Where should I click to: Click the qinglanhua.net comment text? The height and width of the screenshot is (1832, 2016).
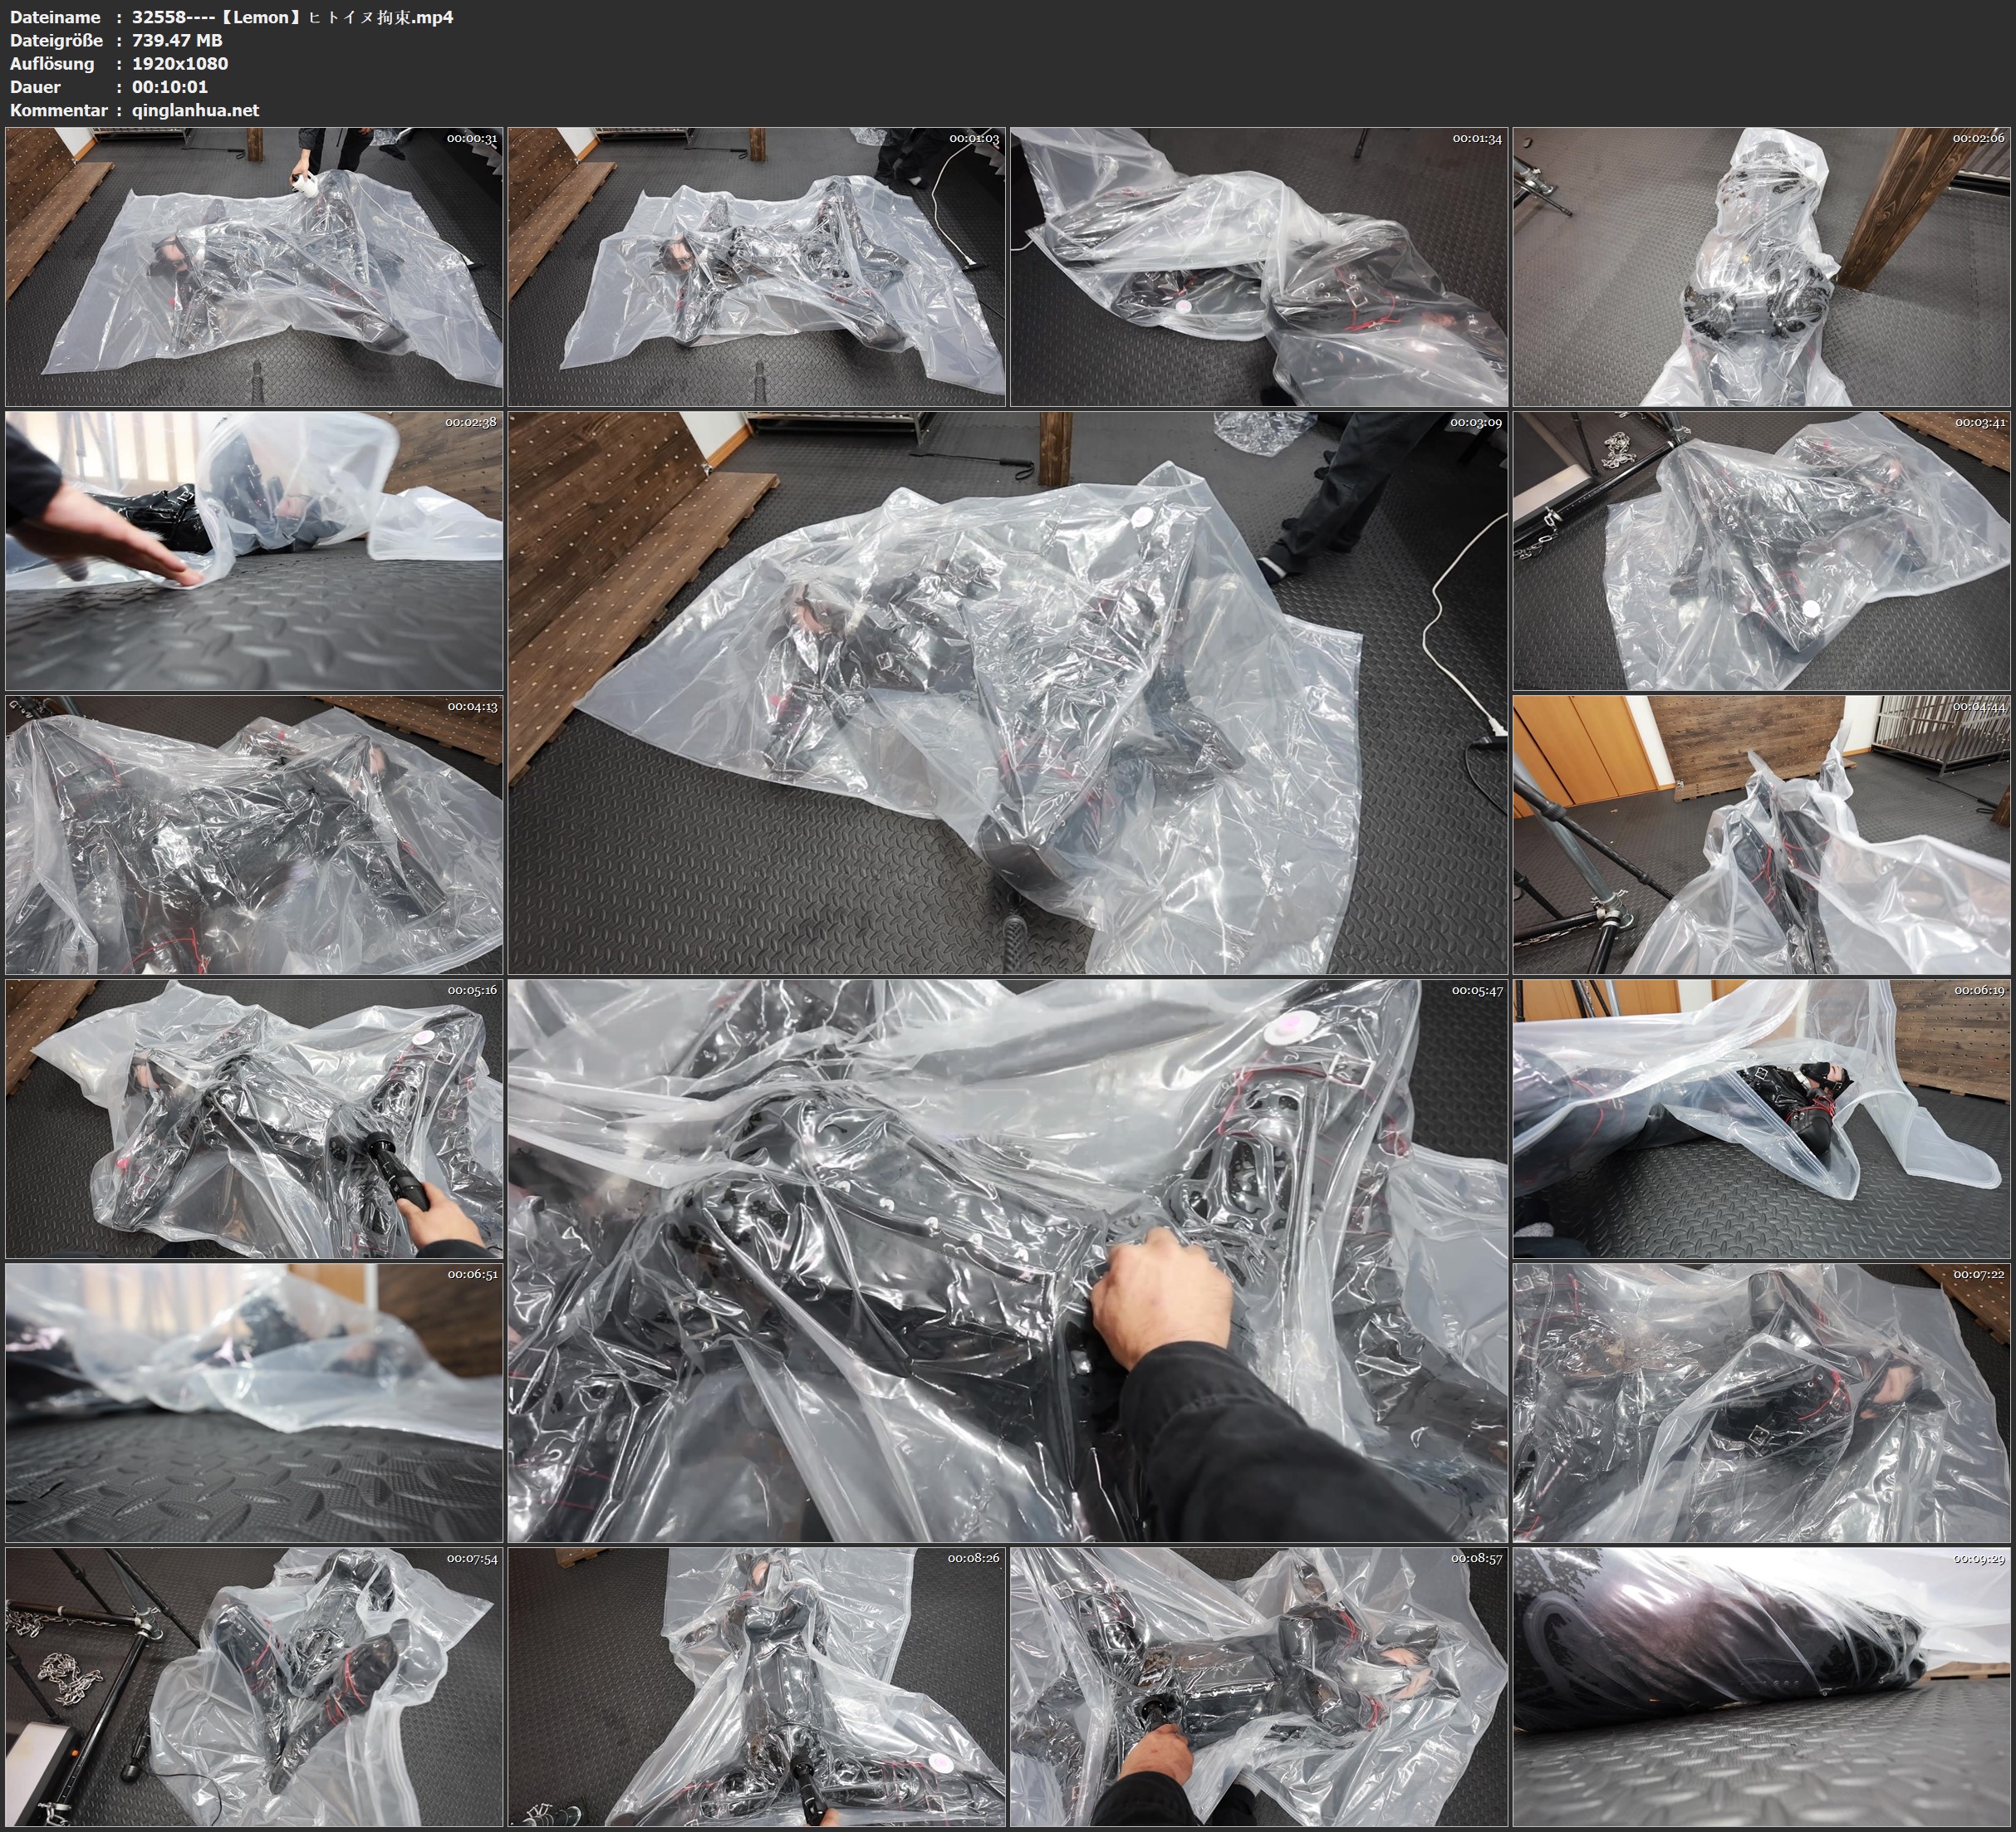(195, 110)
